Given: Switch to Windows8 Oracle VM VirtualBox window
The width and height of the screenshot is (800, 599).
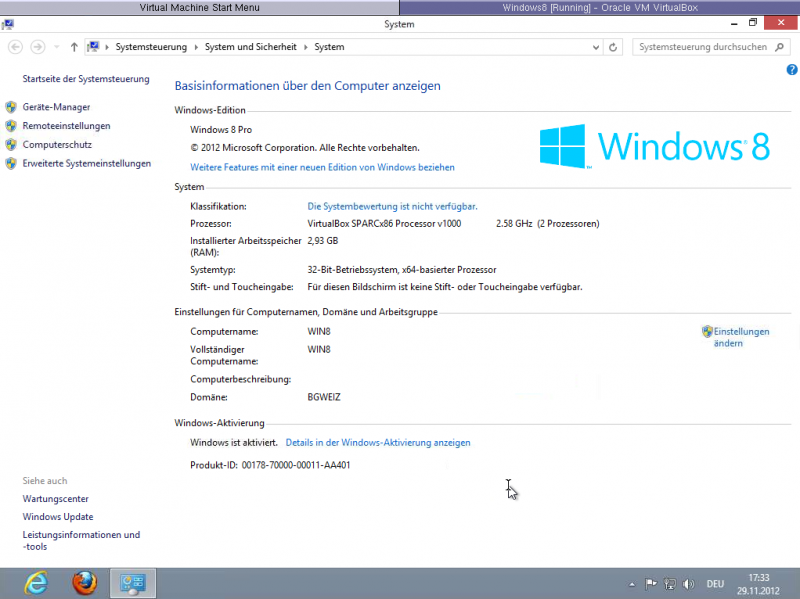Looking at the screenshot, I should (x=600, y=7).
